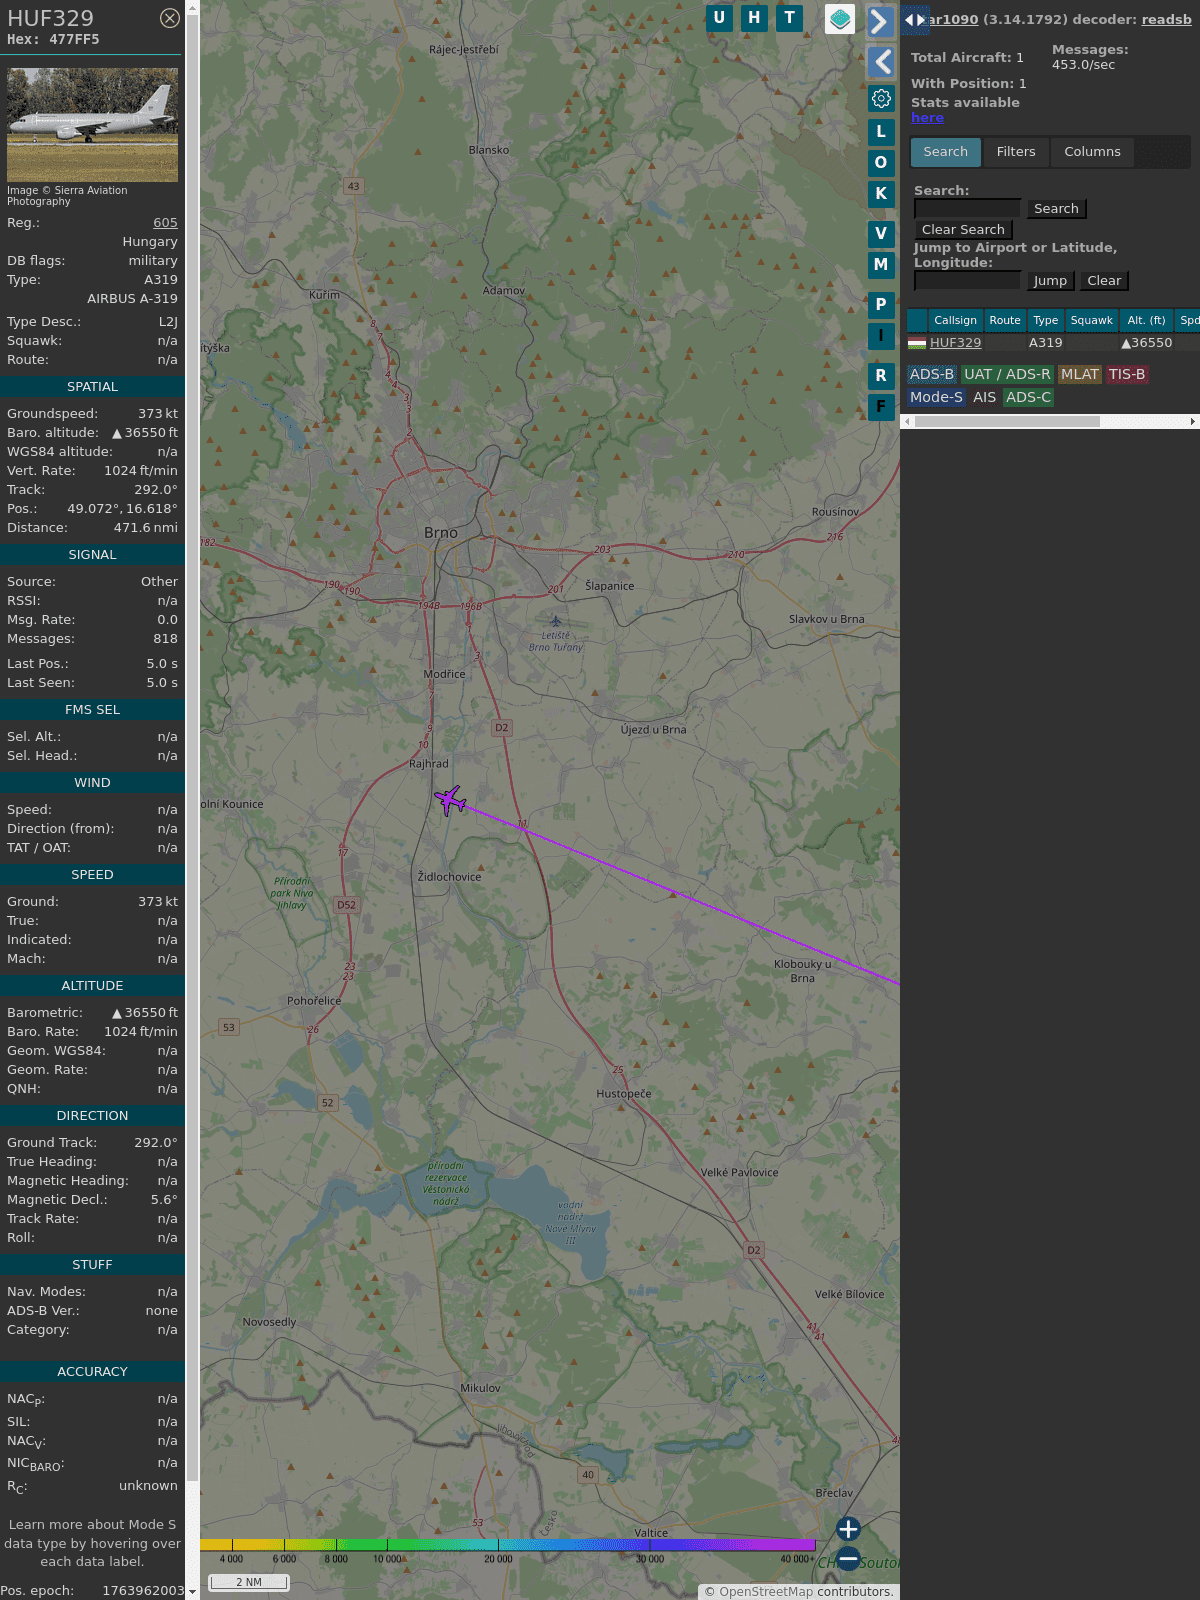Image resolution: width=1200 pixels, height=1600 pixels.
Task: Toggle the U map button
Action: tap(719, 18)
